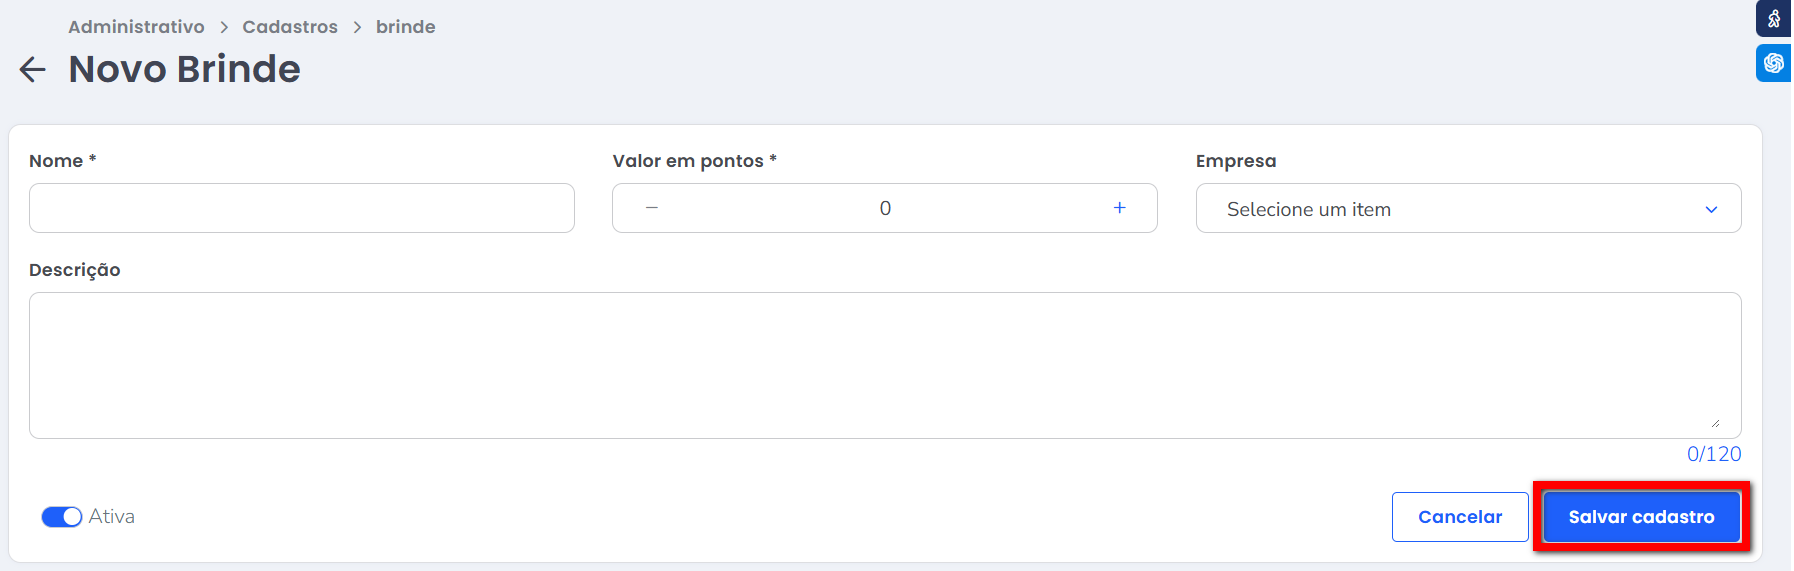Expand the Empresa dropdown chevron
This screenshot has height=571, width=1794.
click(x=1711, y=210)
